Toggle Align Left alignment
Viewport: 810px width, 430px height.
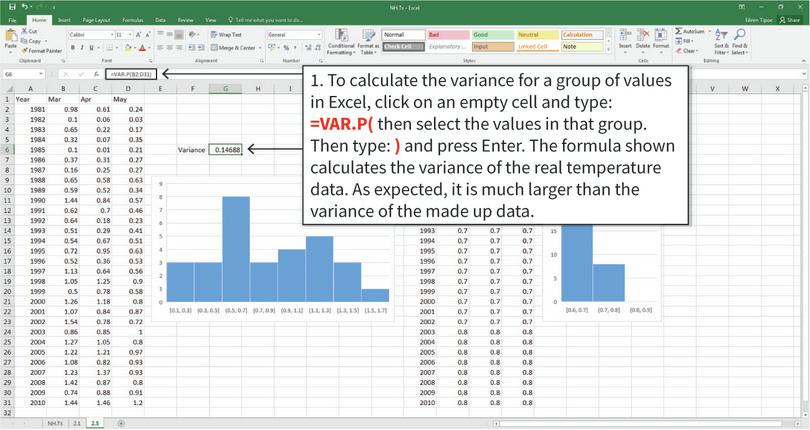[160, 48]
